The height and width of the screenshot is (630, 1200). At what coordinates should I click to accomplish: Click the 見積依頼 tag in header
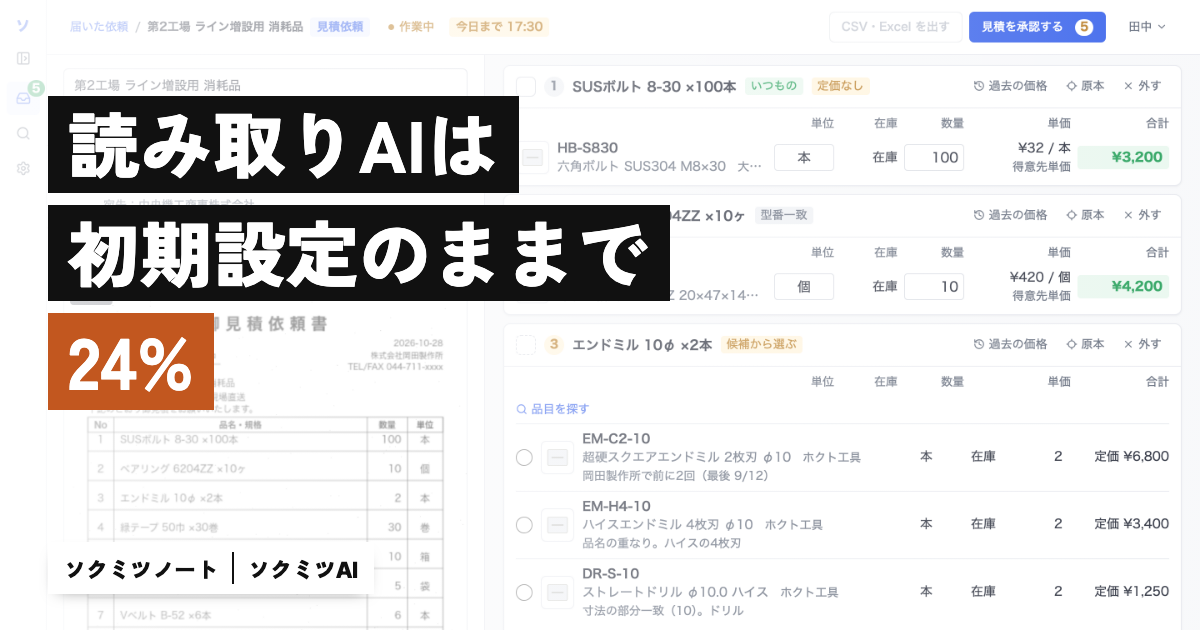[x=340, y=26]
